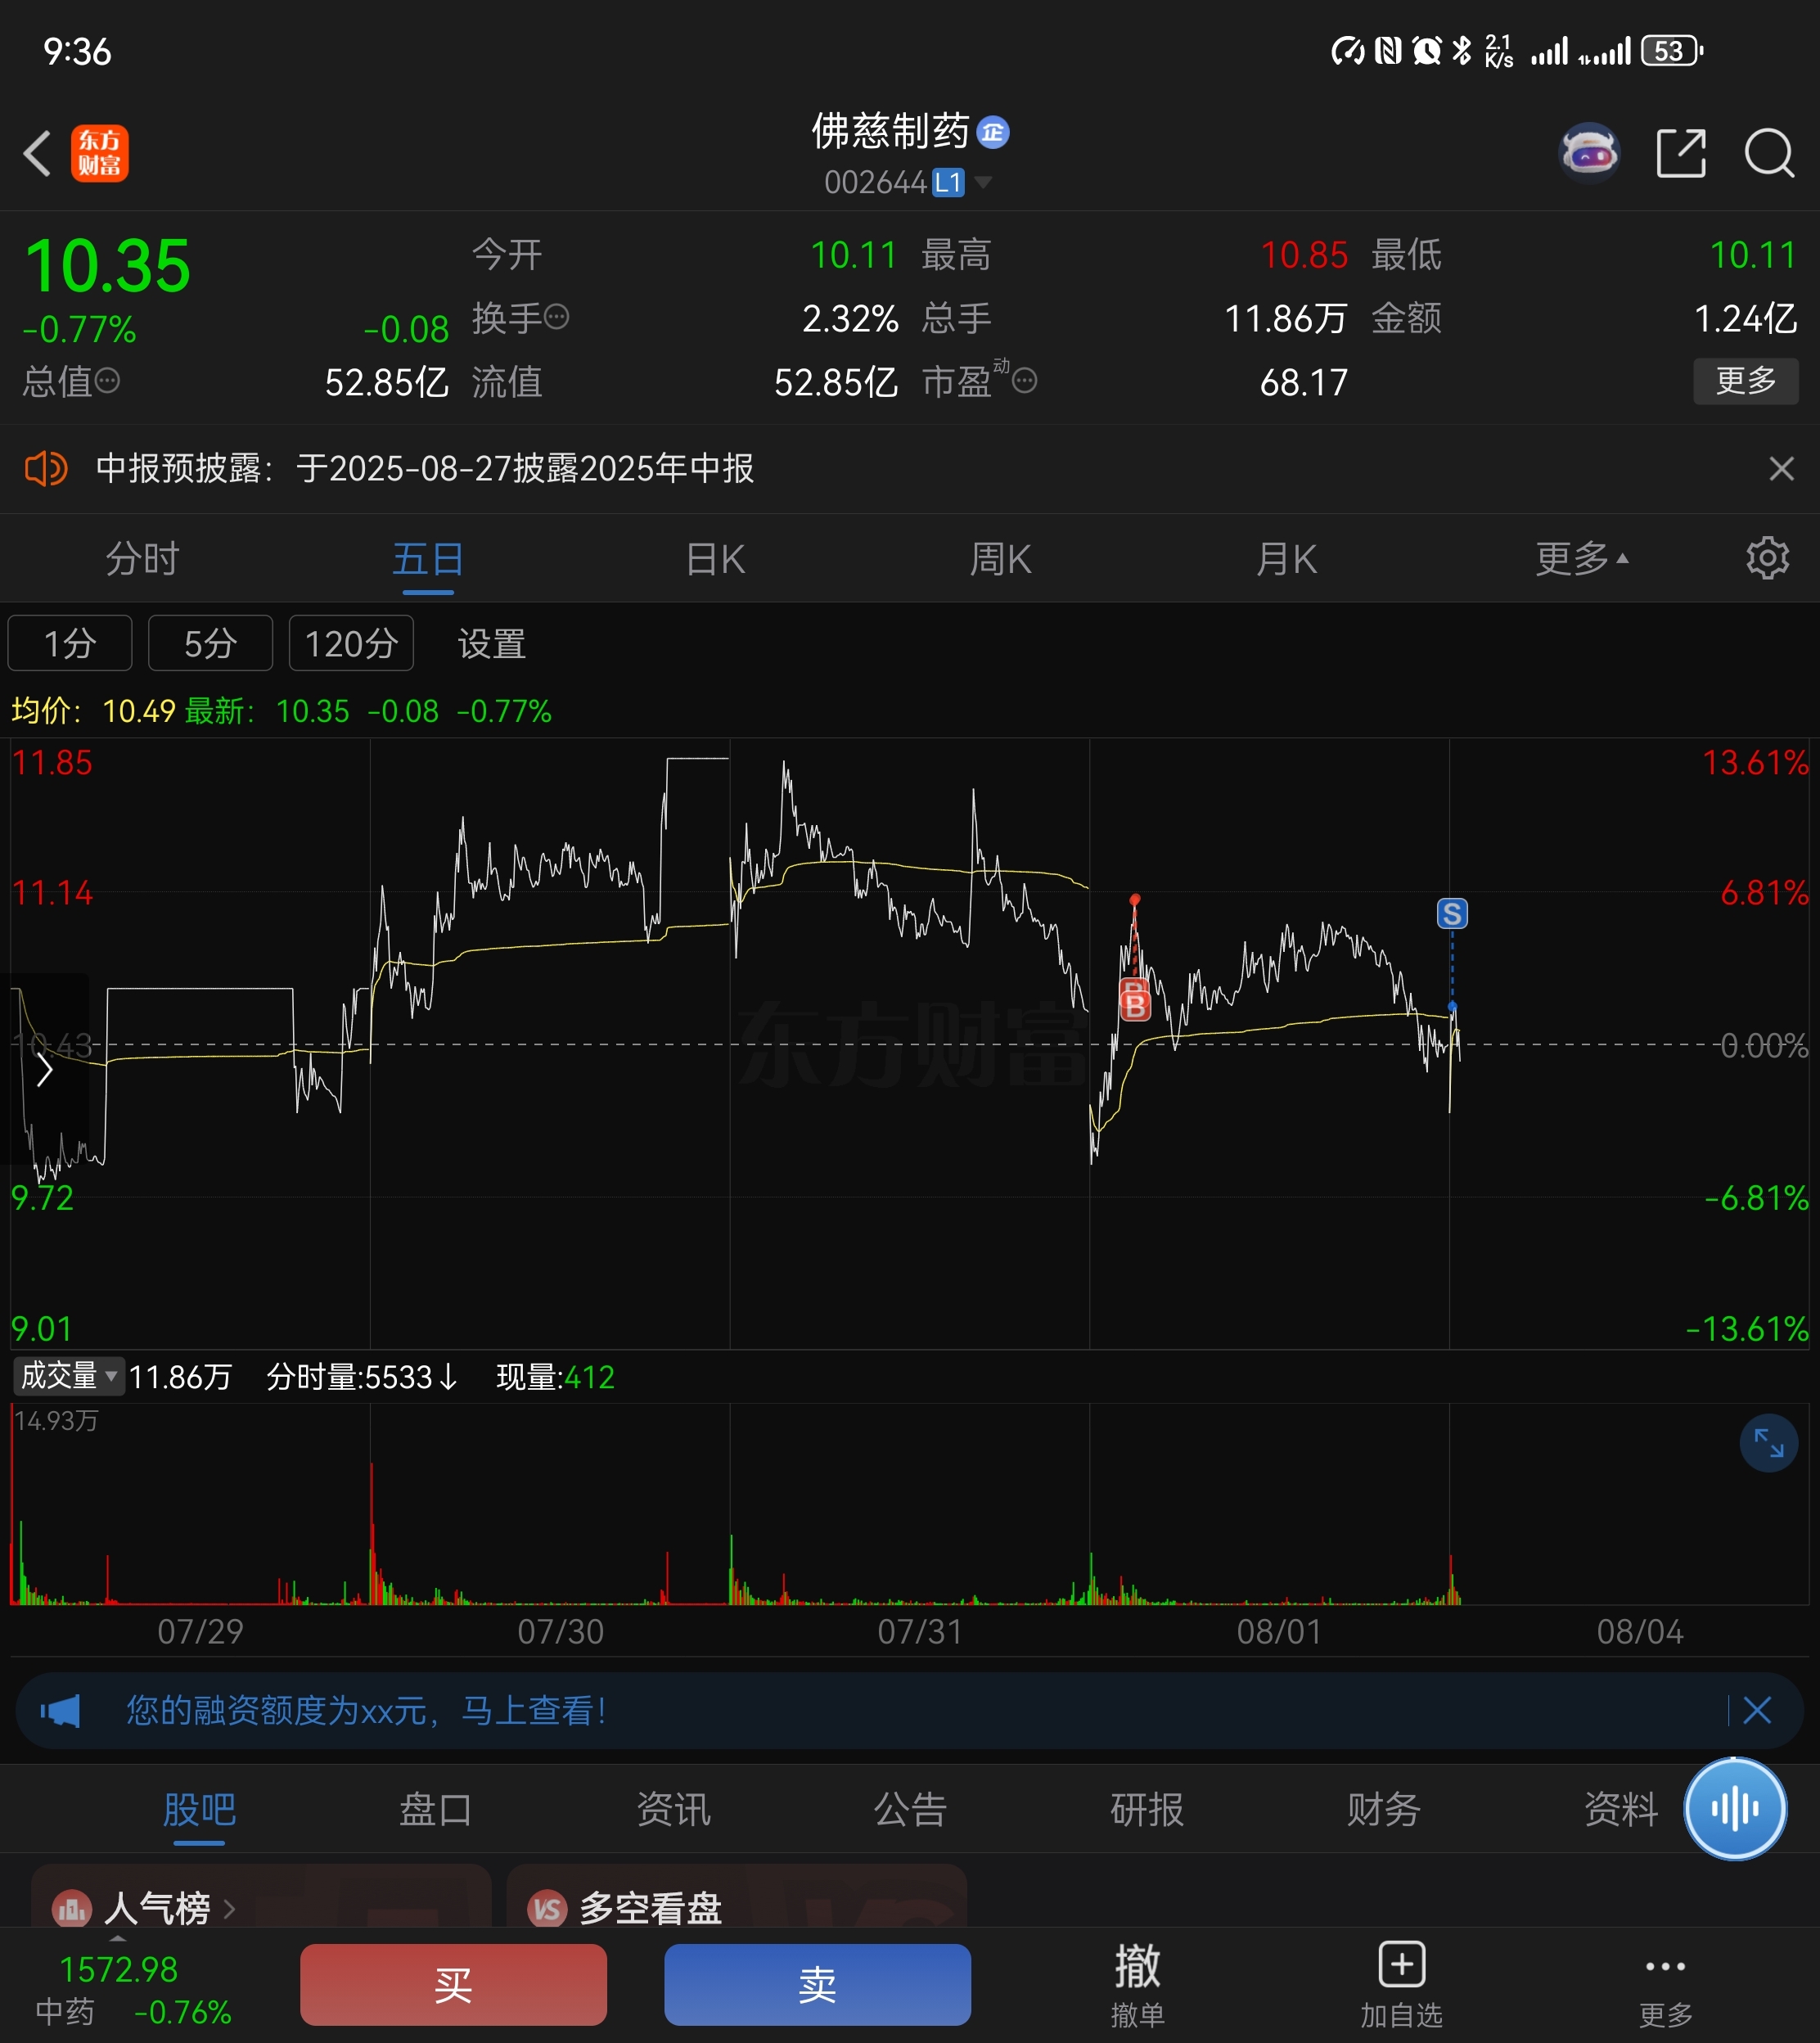The height and width of the screenshot is (2043, 1820).
Task: Close the 融资额度 banner
Action: click(1757, 1710)
